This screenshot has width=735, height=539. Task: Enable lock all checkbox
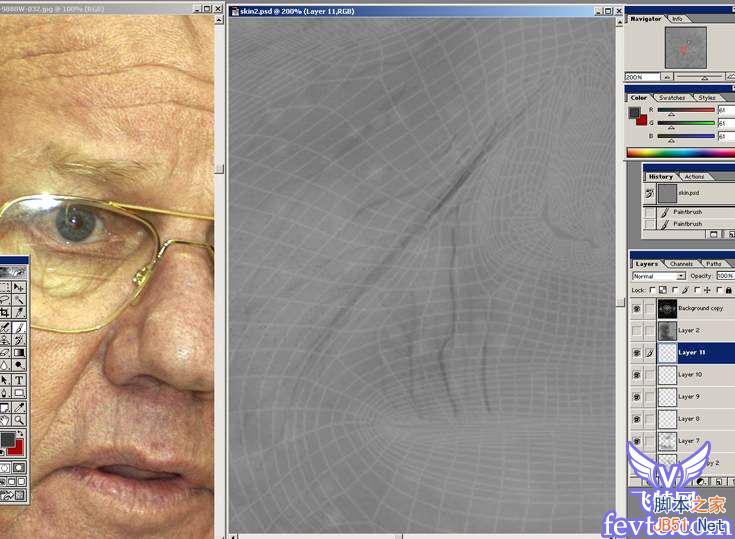coord(719,290)
